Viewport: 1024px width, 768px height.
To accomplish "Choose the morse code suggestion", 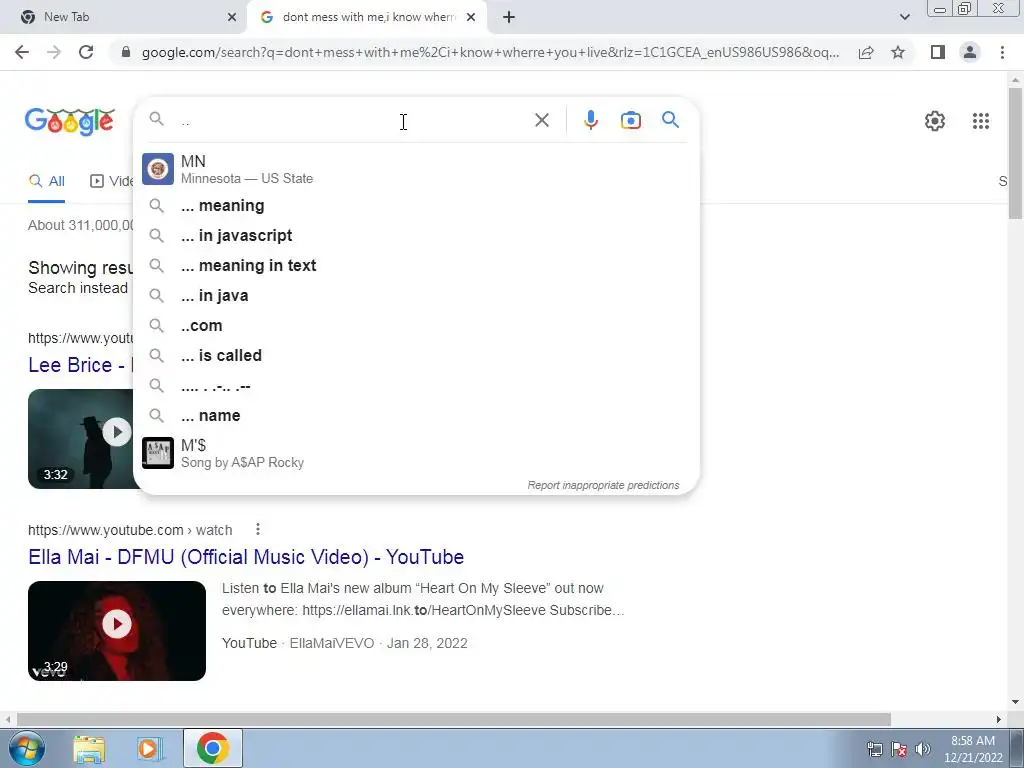I will coord(416,386).
